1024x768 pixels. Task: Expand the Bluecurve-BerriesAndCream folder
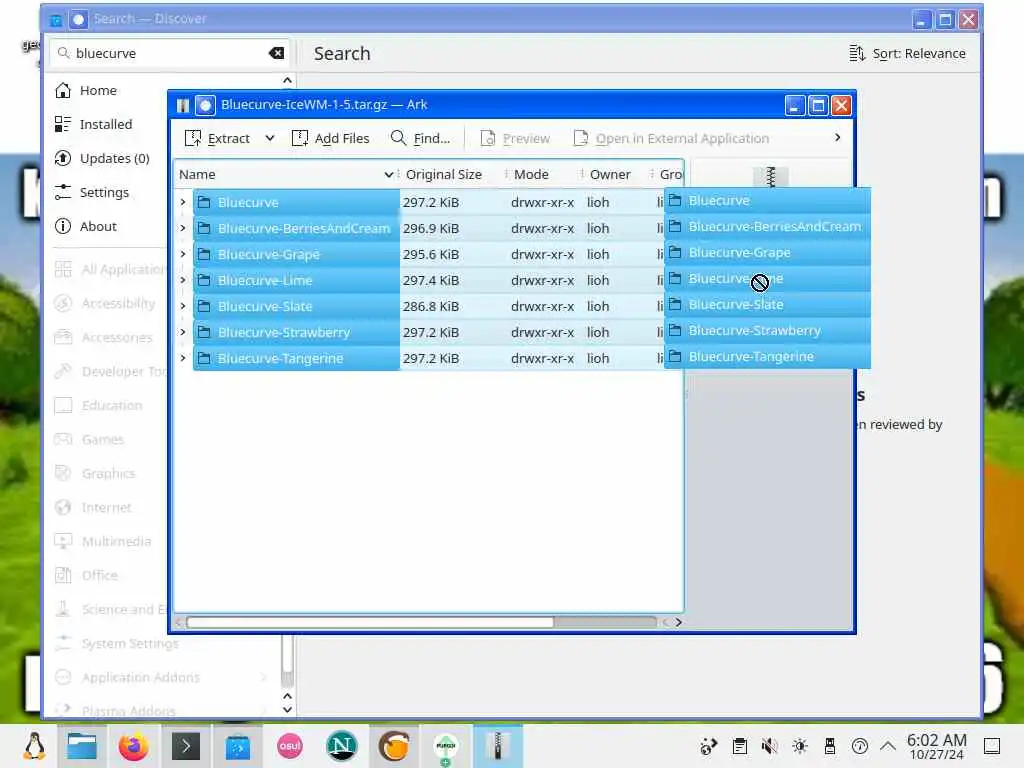coord(183,229)
